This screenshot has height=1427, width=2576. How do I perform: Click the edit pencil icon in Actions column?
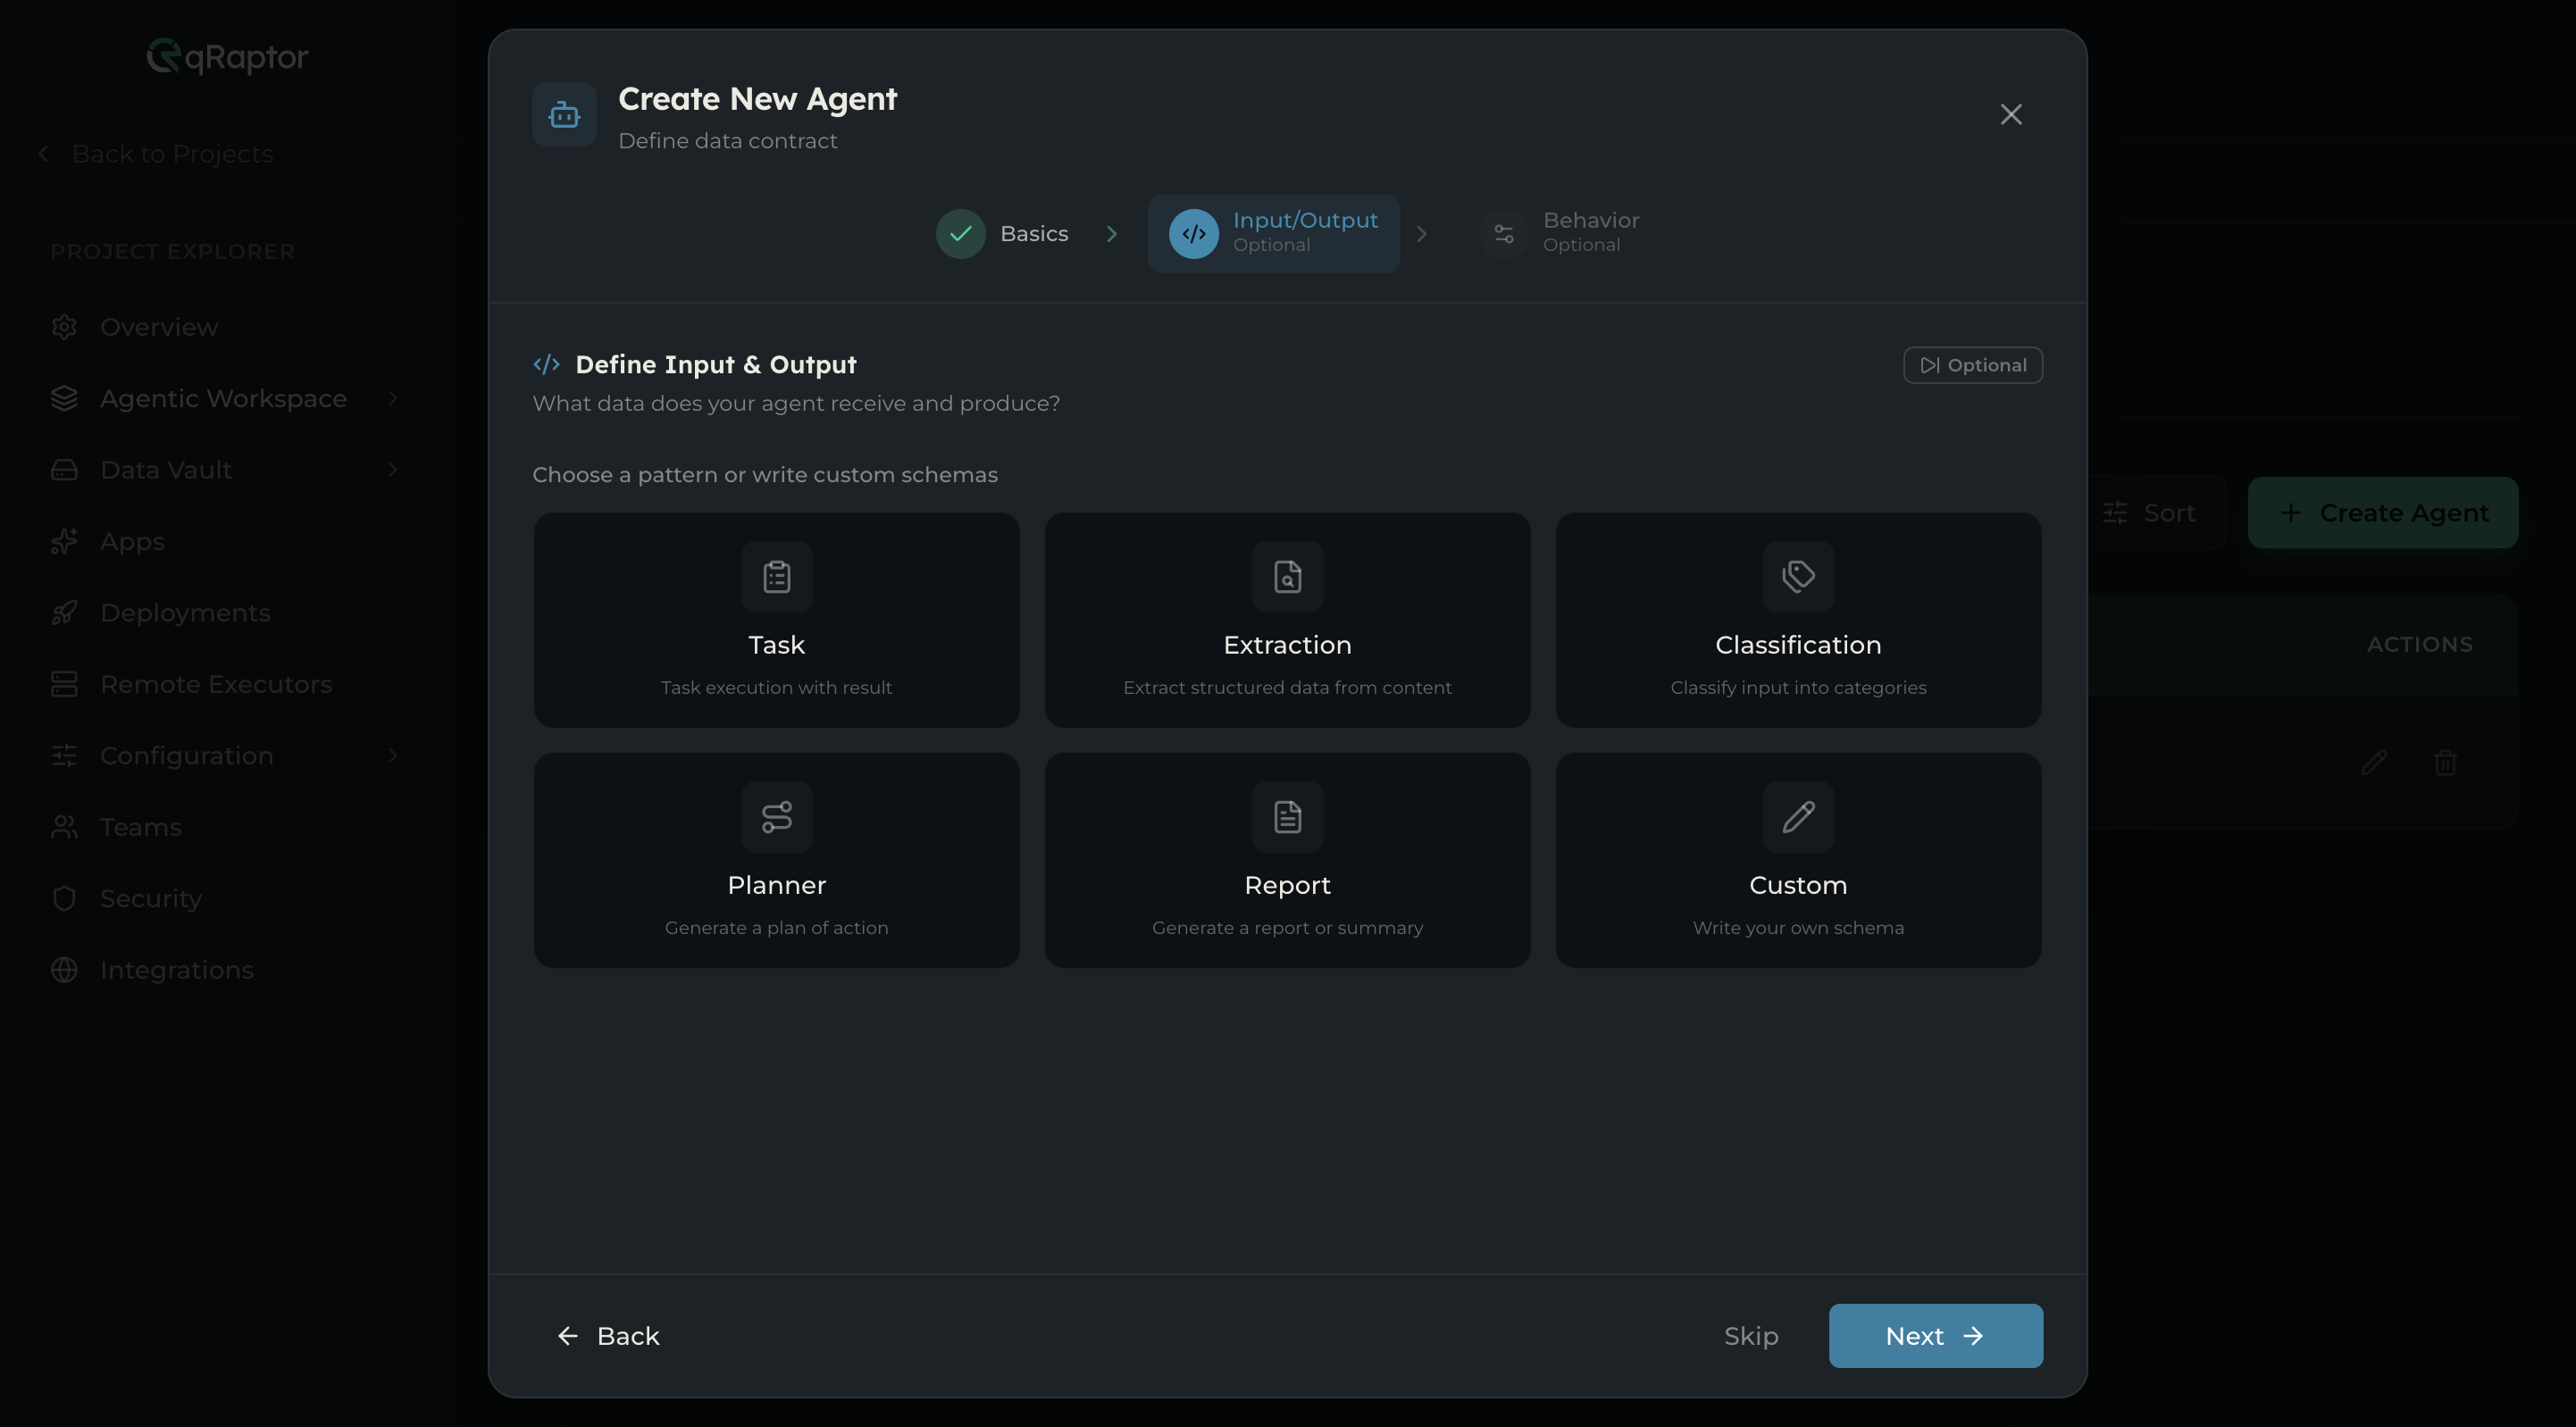[2374, 763]
